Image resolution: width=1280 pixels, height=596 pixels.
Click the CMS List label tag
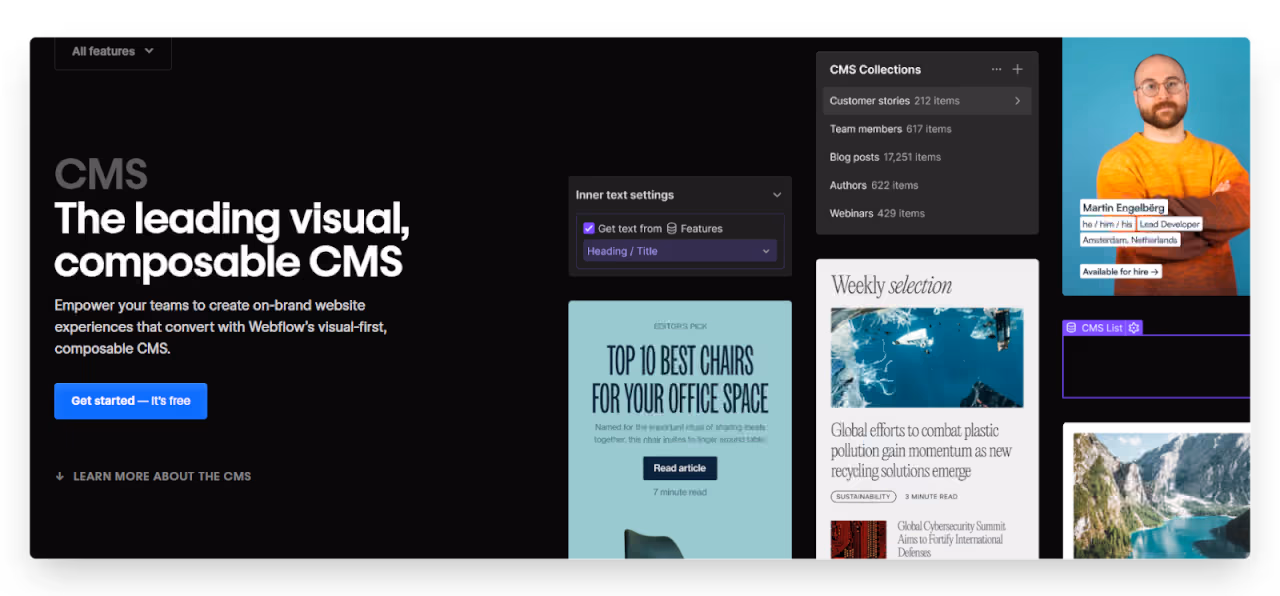tap(1102, 328)
